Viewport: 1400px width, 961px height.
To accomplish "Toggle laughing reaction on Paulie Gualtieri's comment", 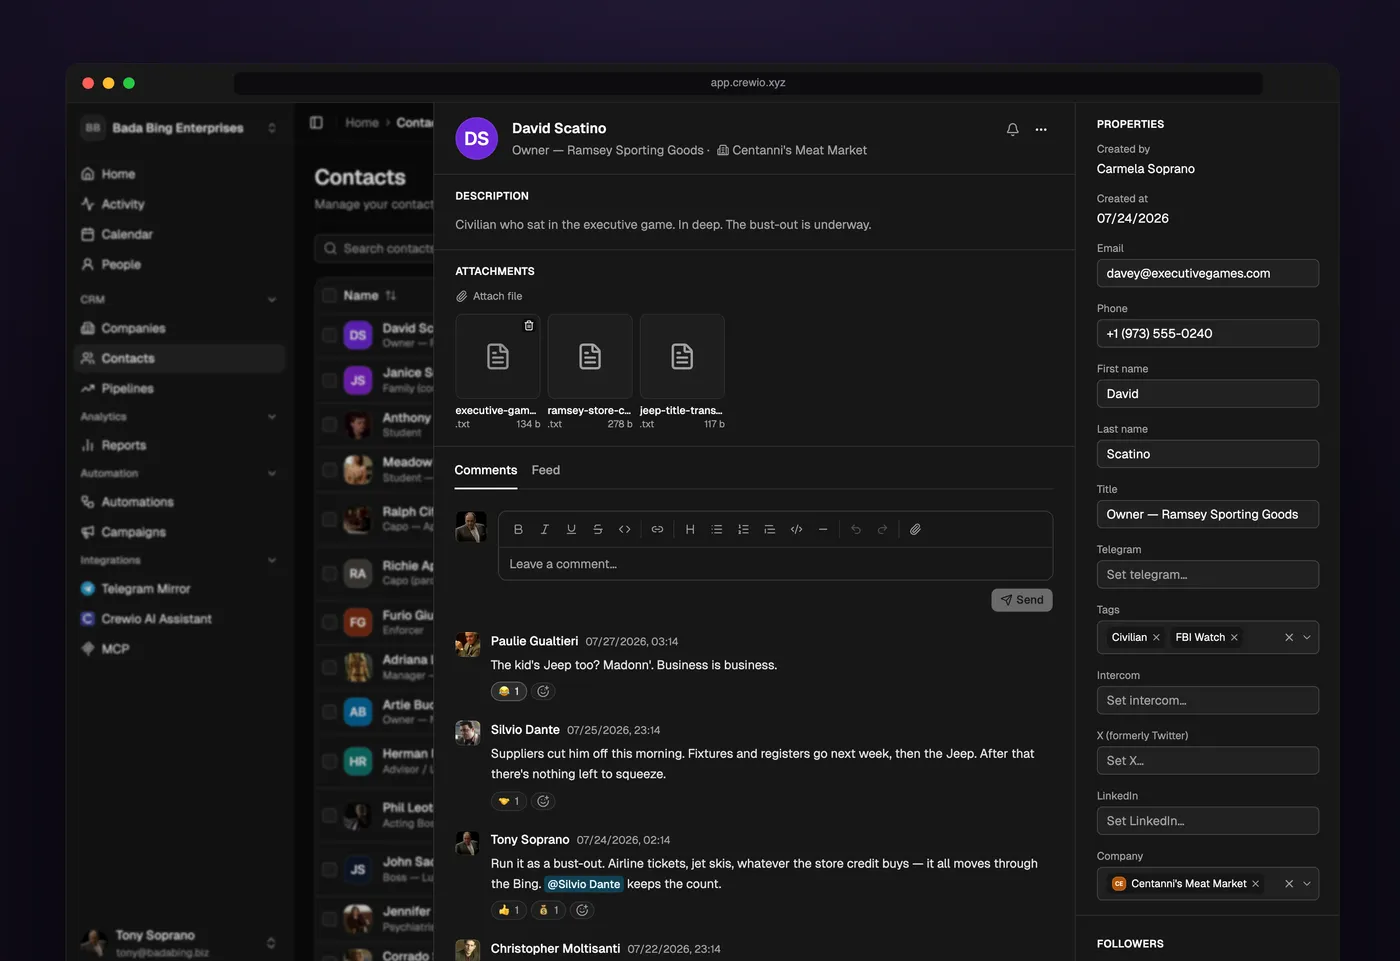I will click(509, 691).
